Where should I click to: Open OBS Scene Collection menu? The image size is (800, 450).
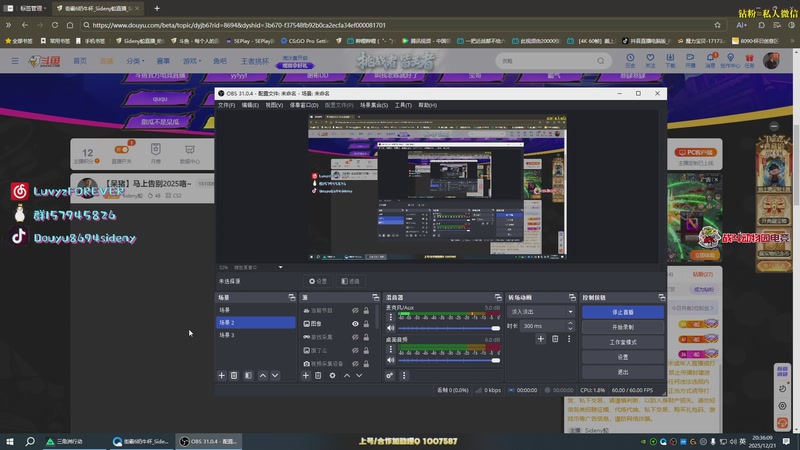374,105
